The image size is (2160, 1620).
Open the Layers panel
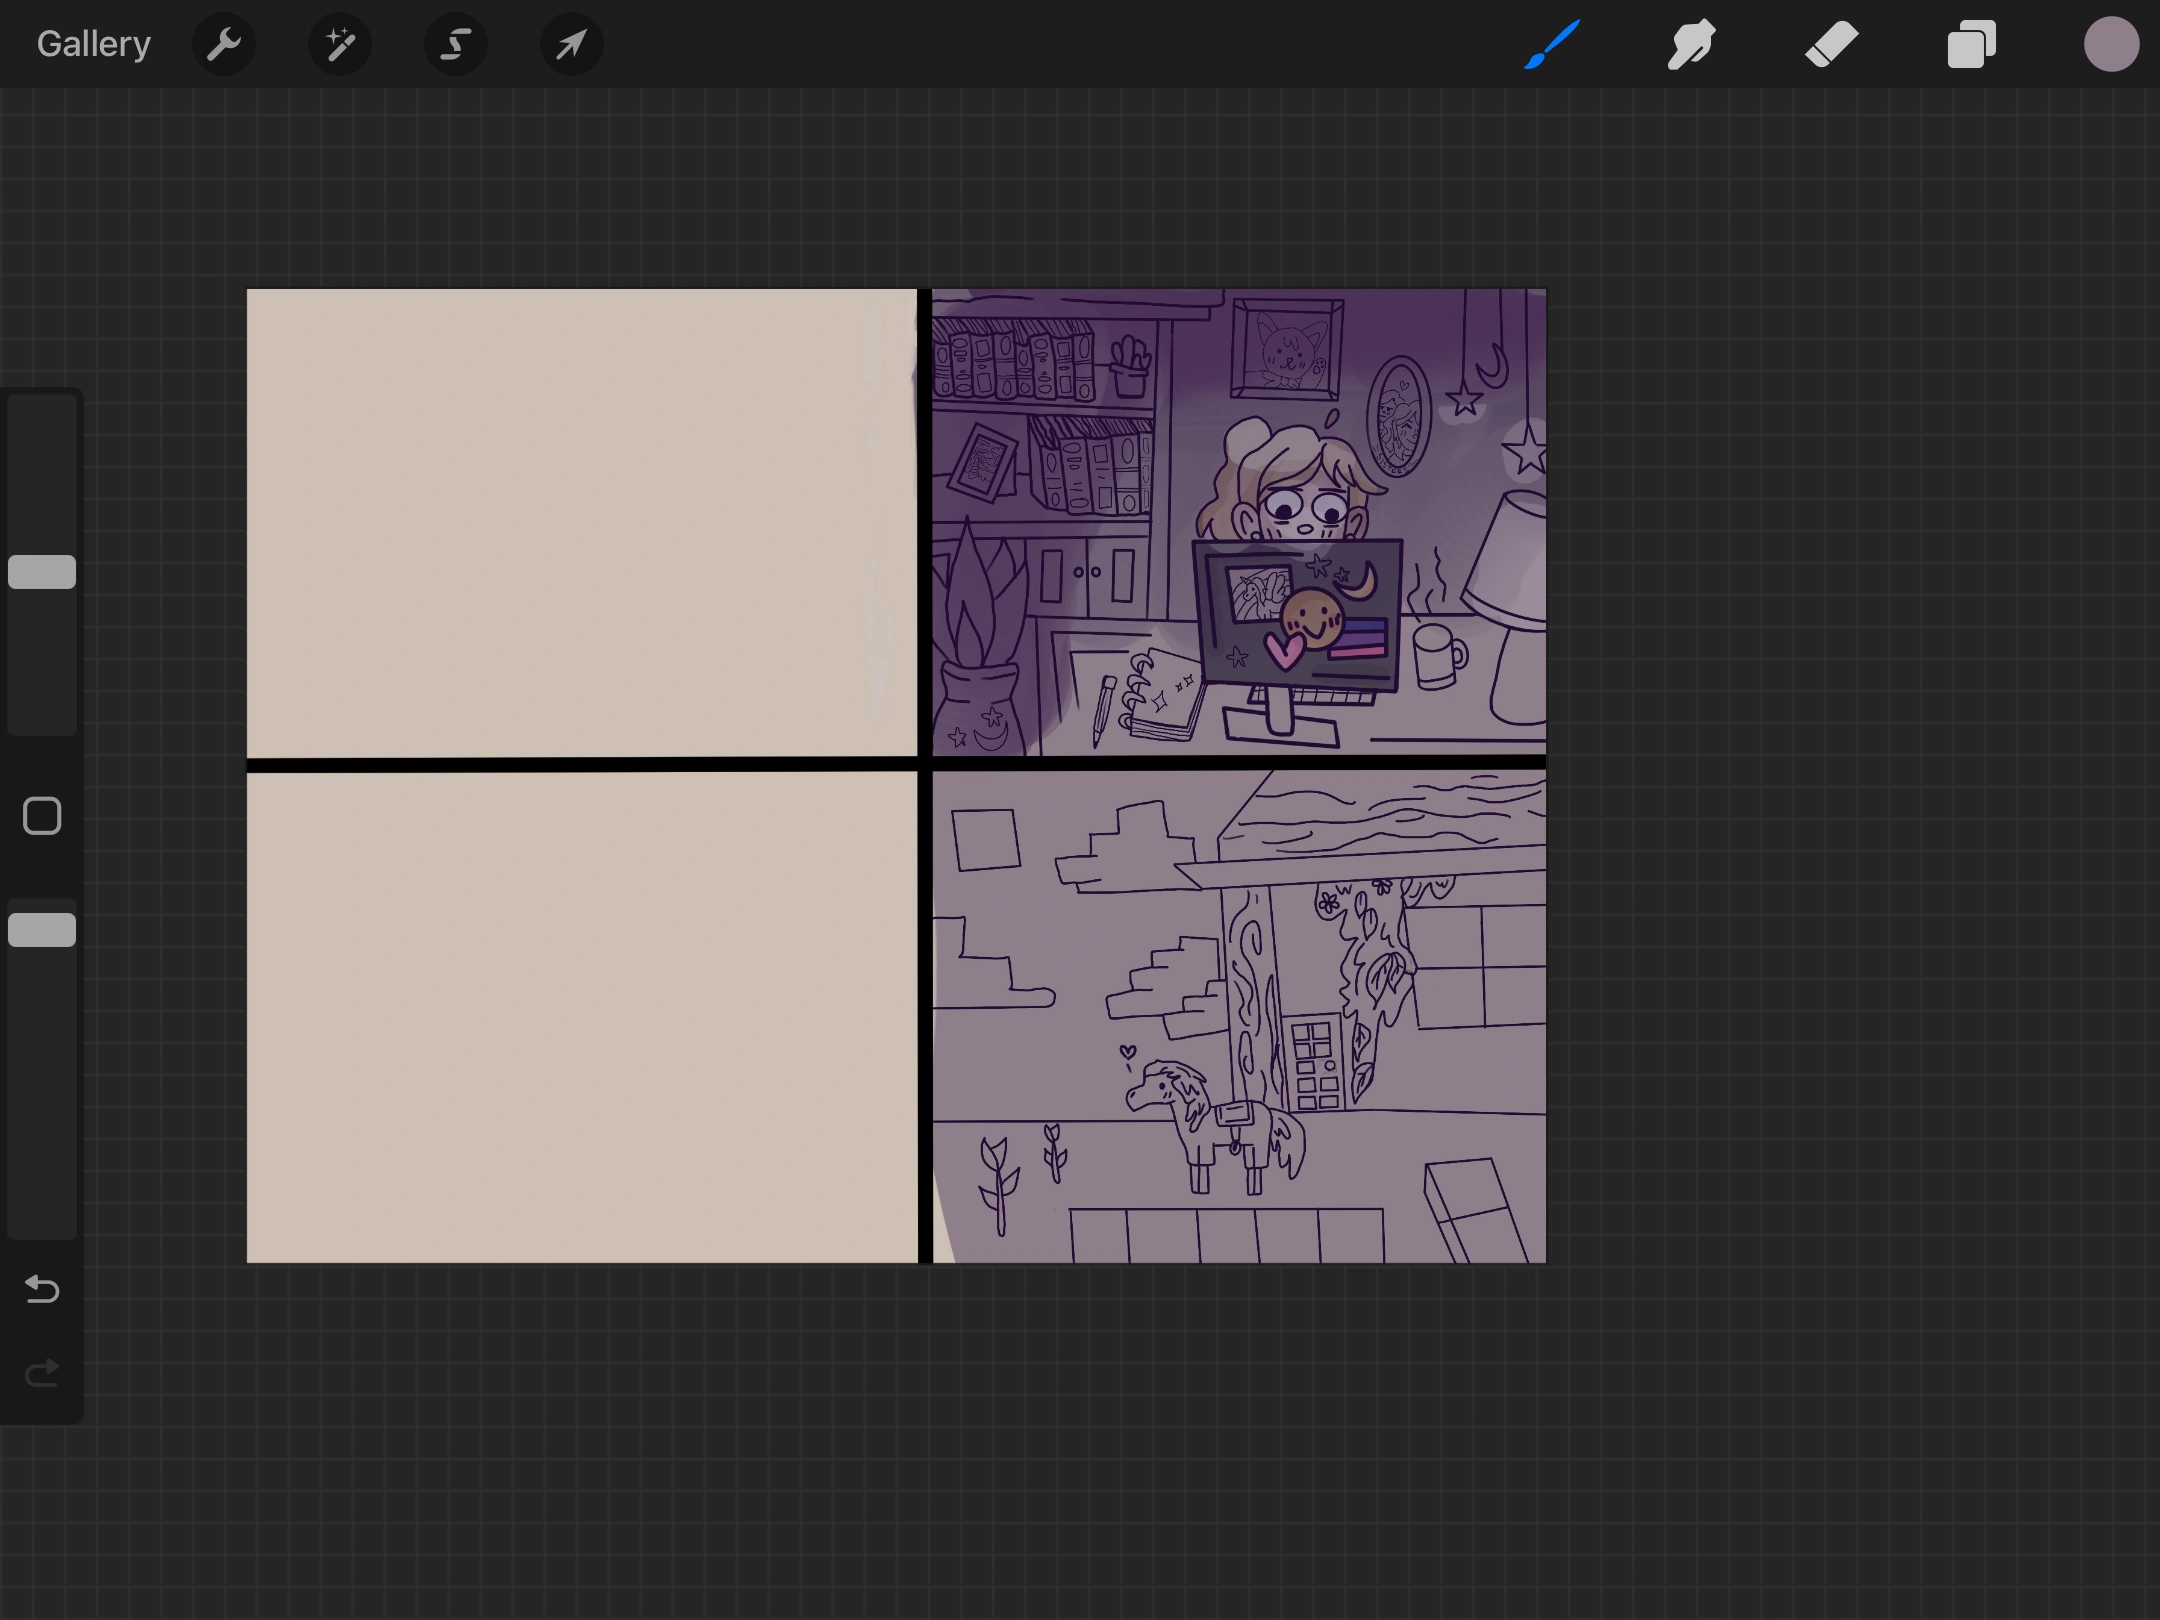tap(1971, 44)
